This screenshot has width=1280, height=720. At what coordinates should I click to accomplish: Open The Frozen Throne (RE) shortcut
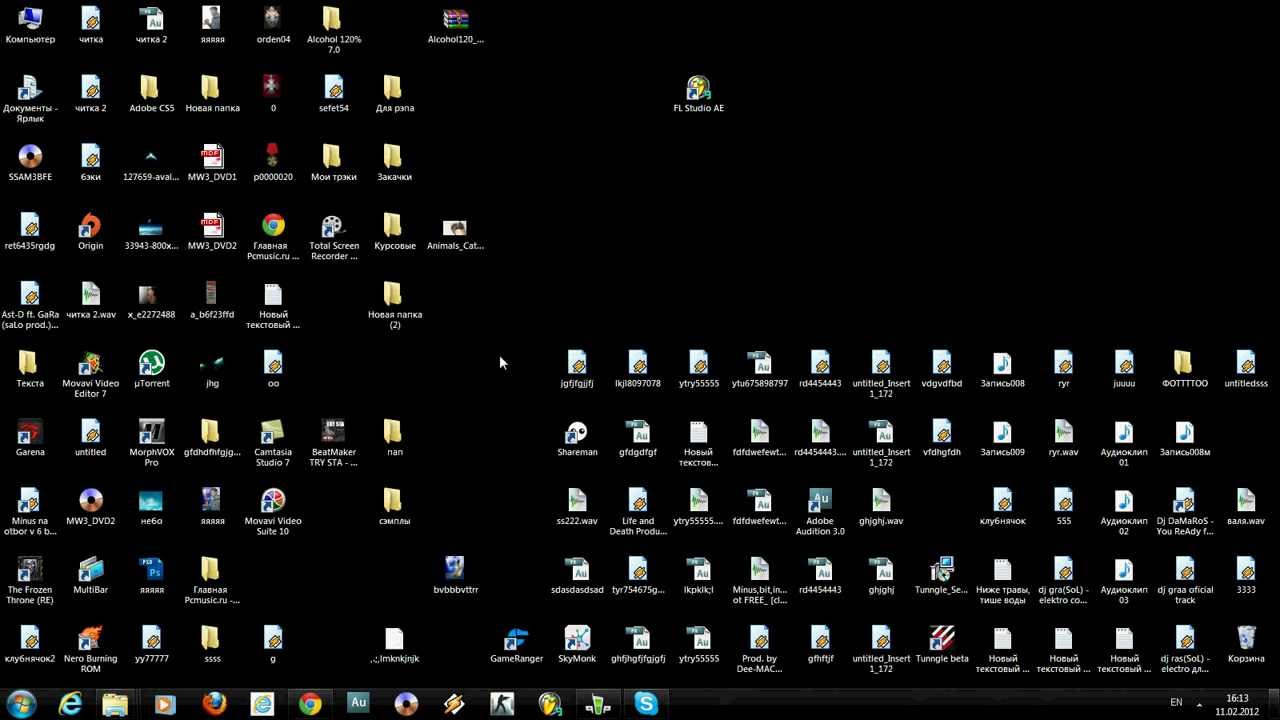point(30,582)
